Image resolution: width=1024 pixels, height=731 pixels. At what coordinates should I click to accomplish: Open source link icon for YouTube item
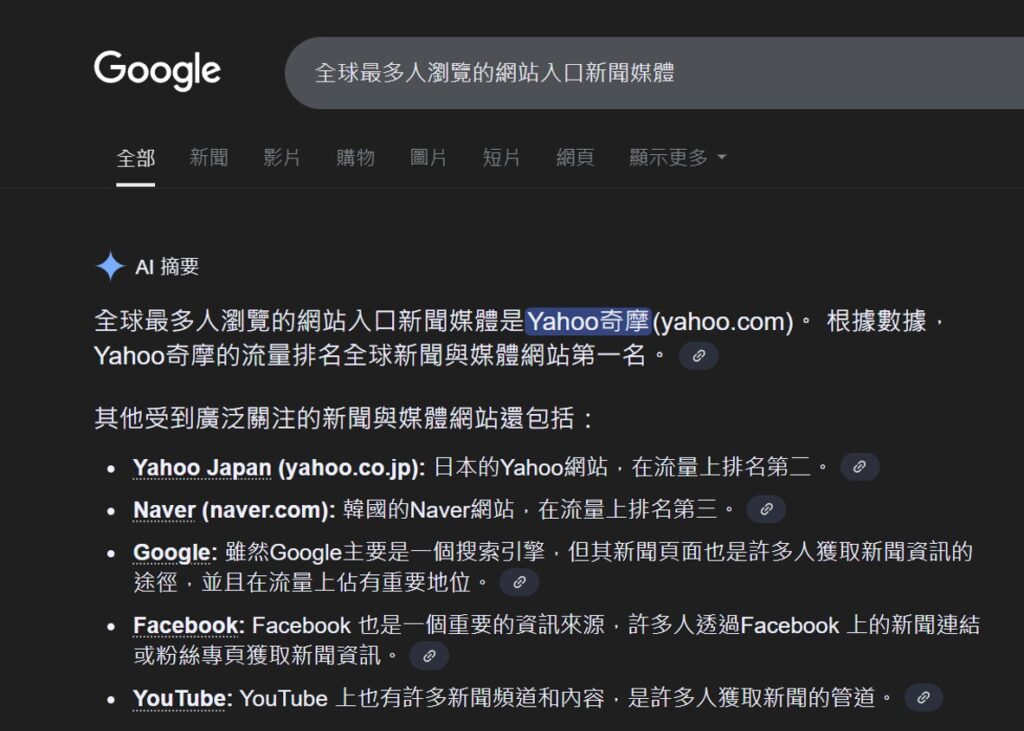click(923, 698)
